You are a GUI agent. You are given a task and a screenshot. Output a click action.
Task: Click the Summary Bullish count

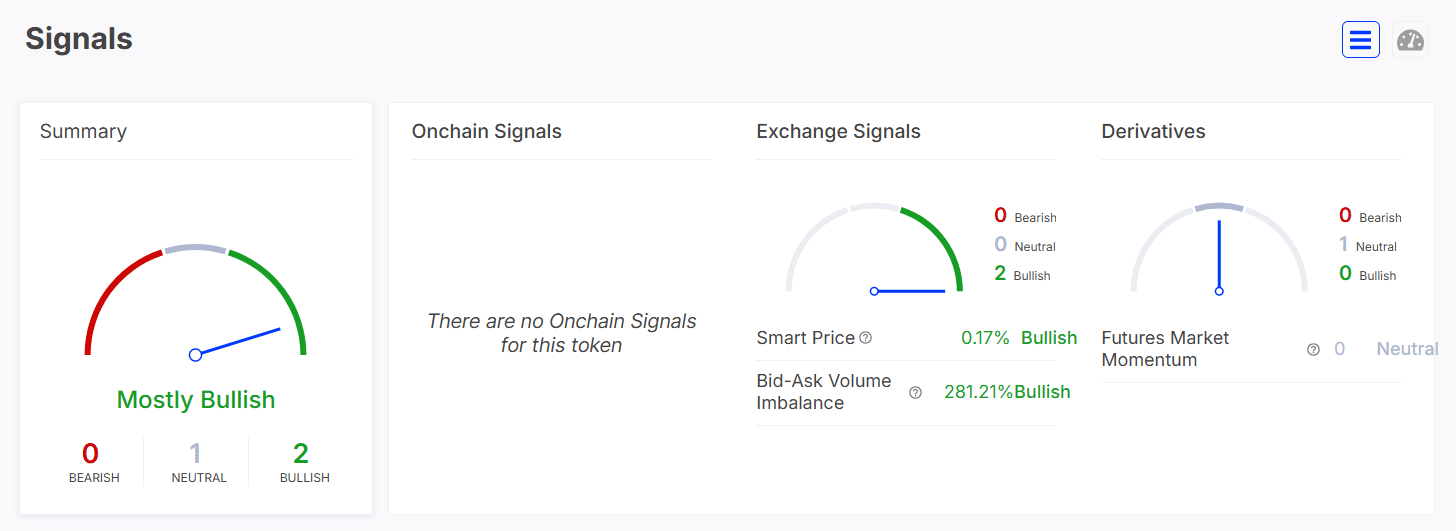pos(301,454)
